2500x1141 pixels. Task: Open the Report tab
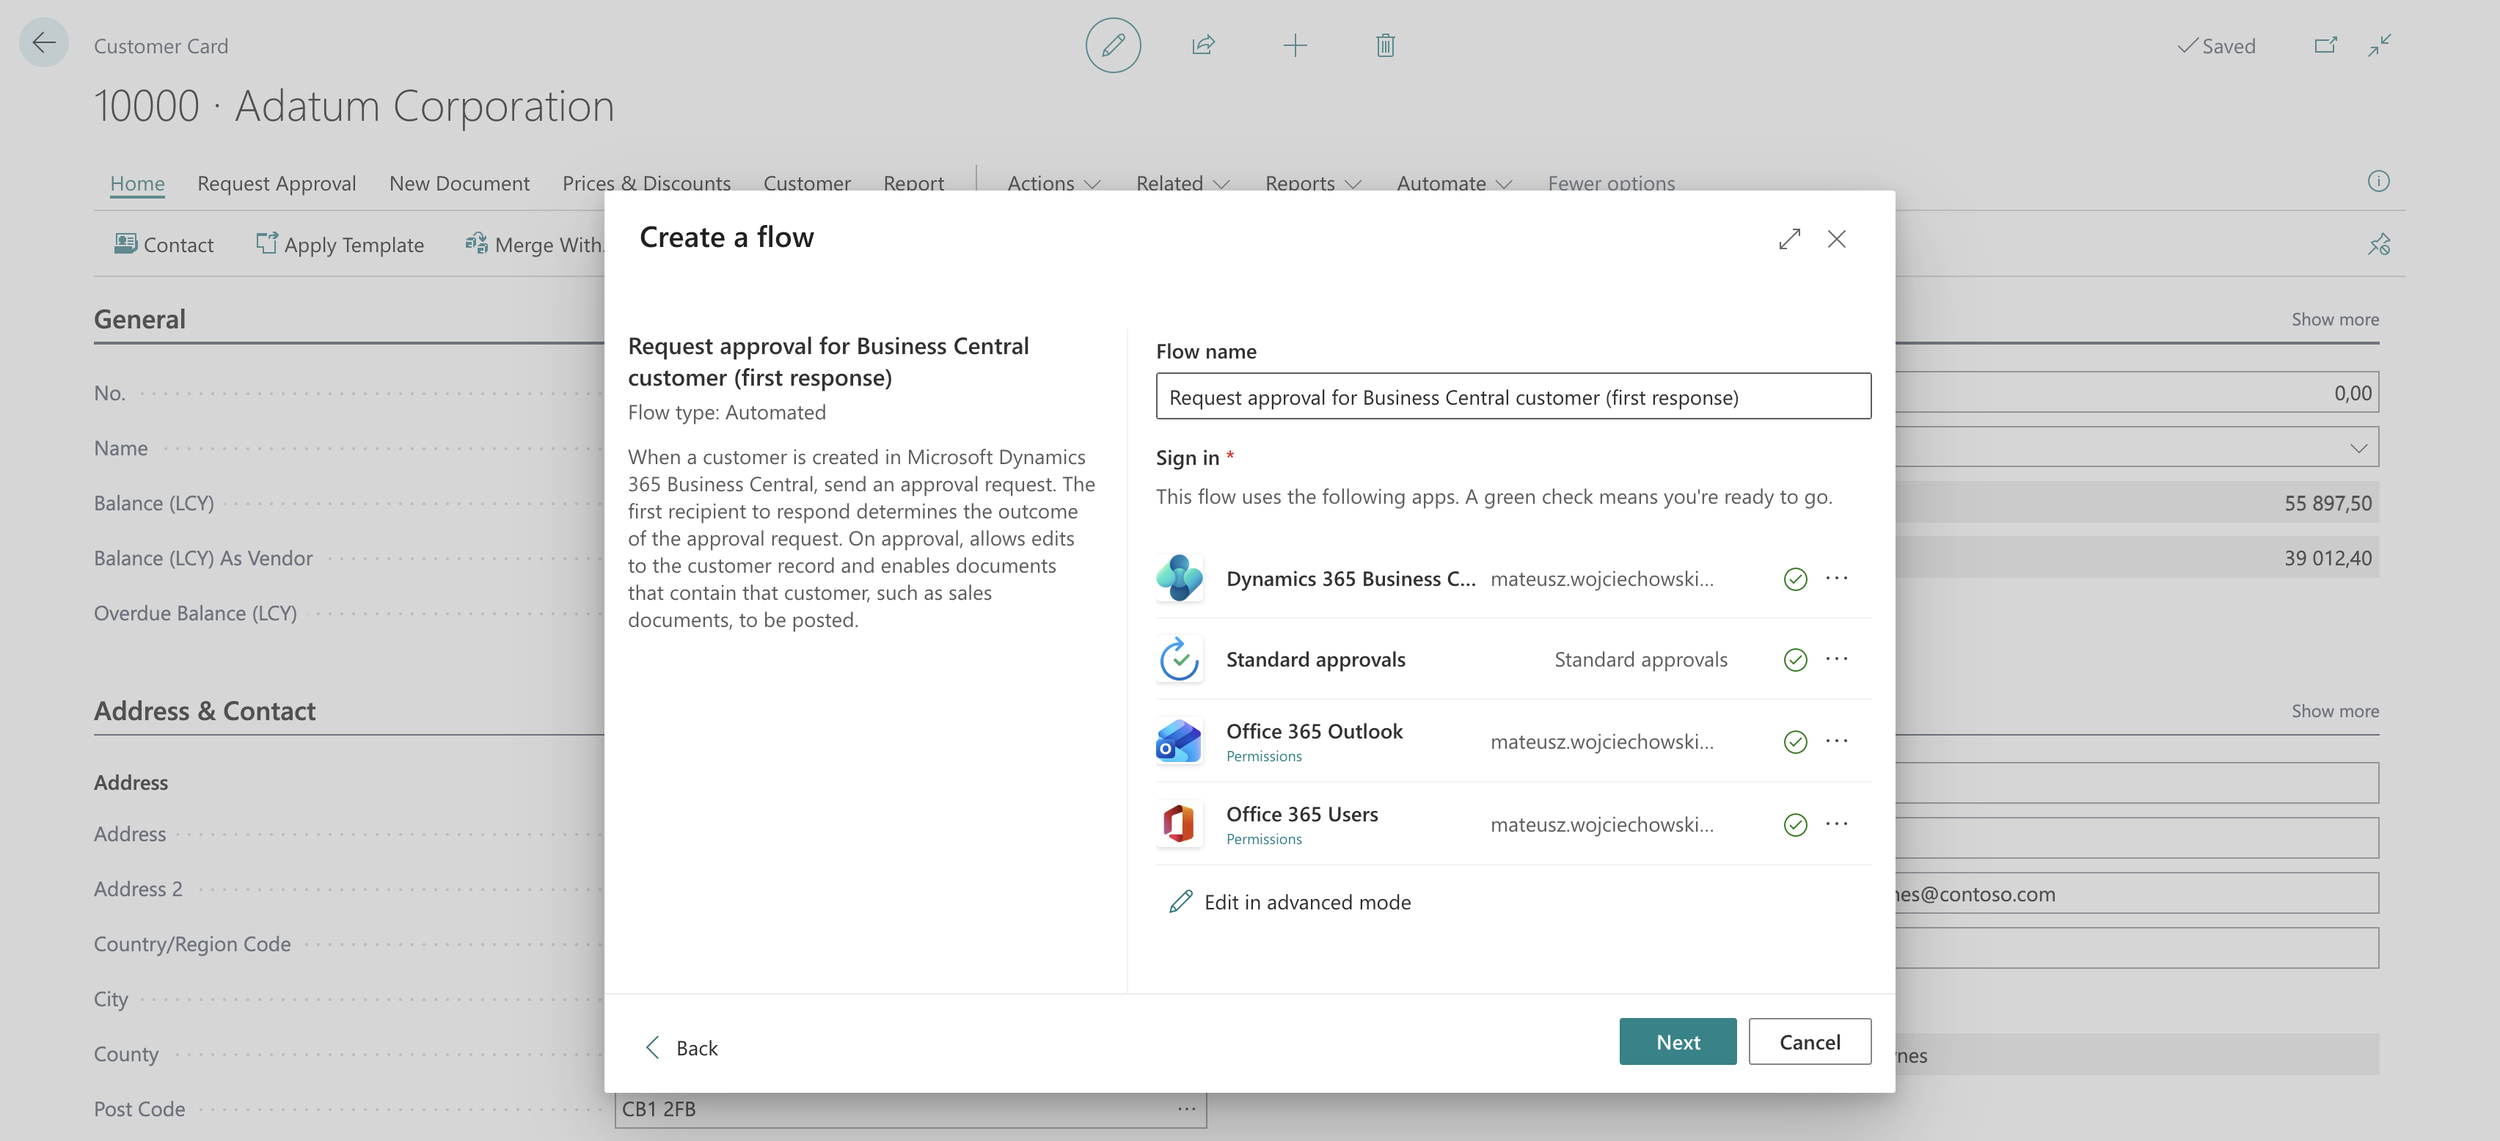914,183
